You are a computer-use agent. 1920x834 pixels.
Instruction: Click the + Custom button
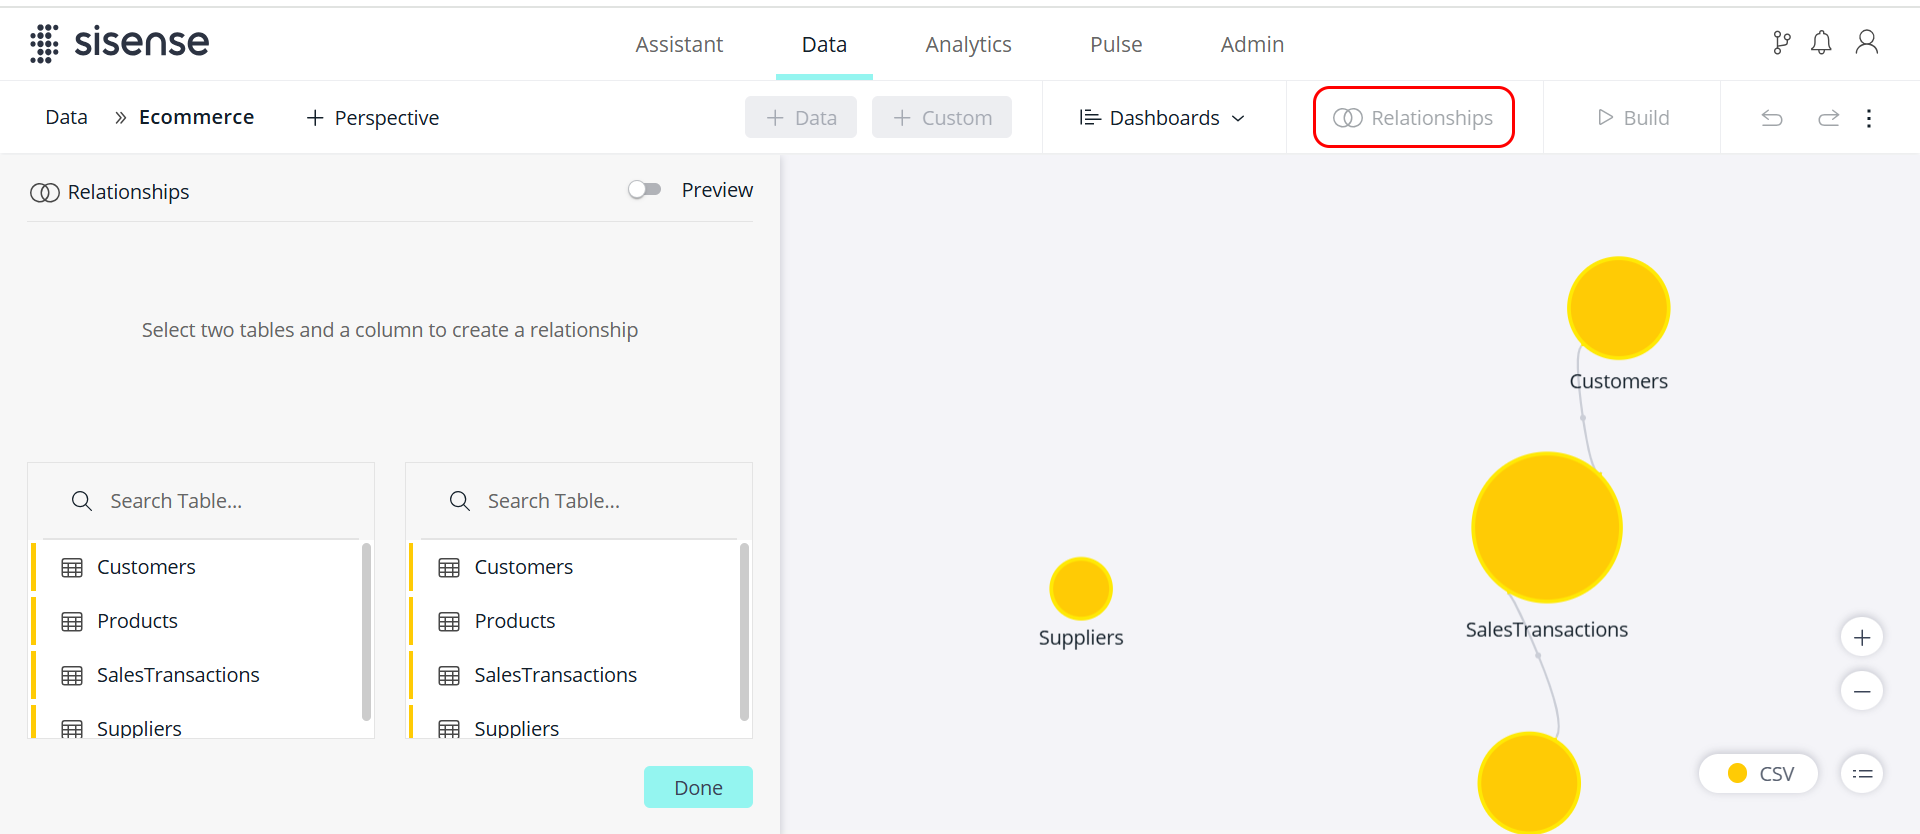click(x=942, y=117)
